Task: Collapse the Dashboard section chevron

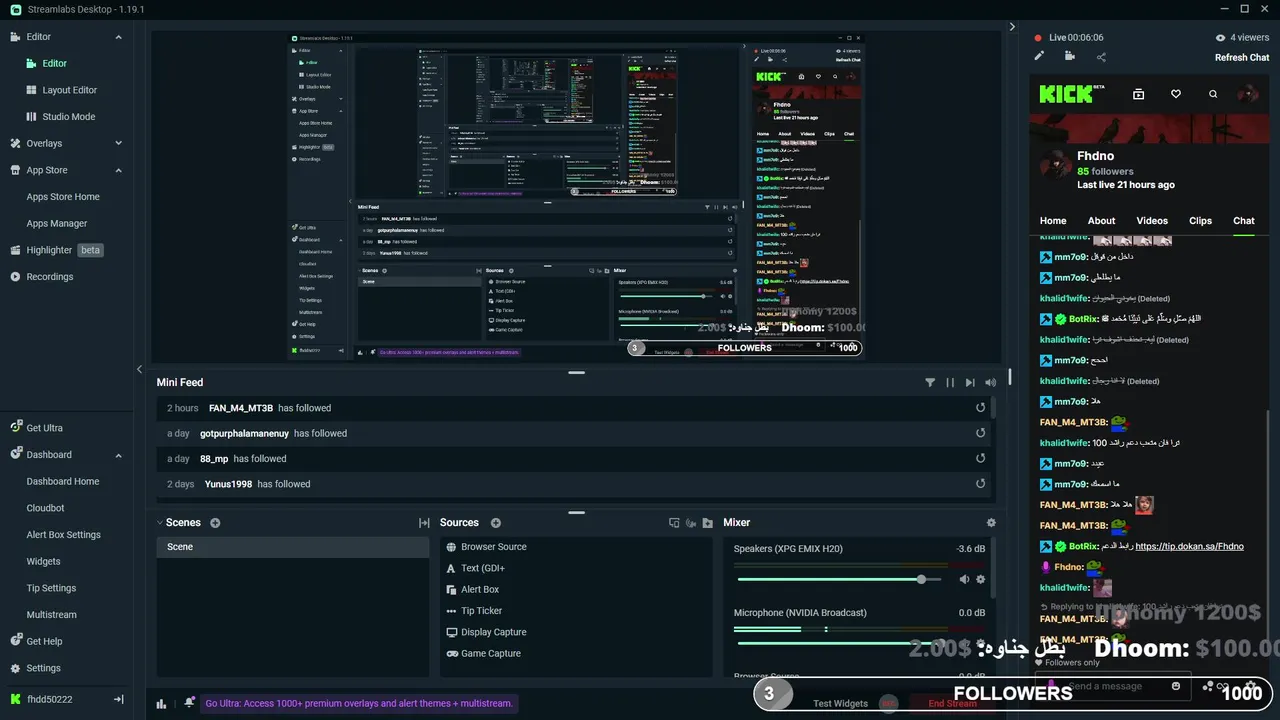Action: click(x=118, y=455)
